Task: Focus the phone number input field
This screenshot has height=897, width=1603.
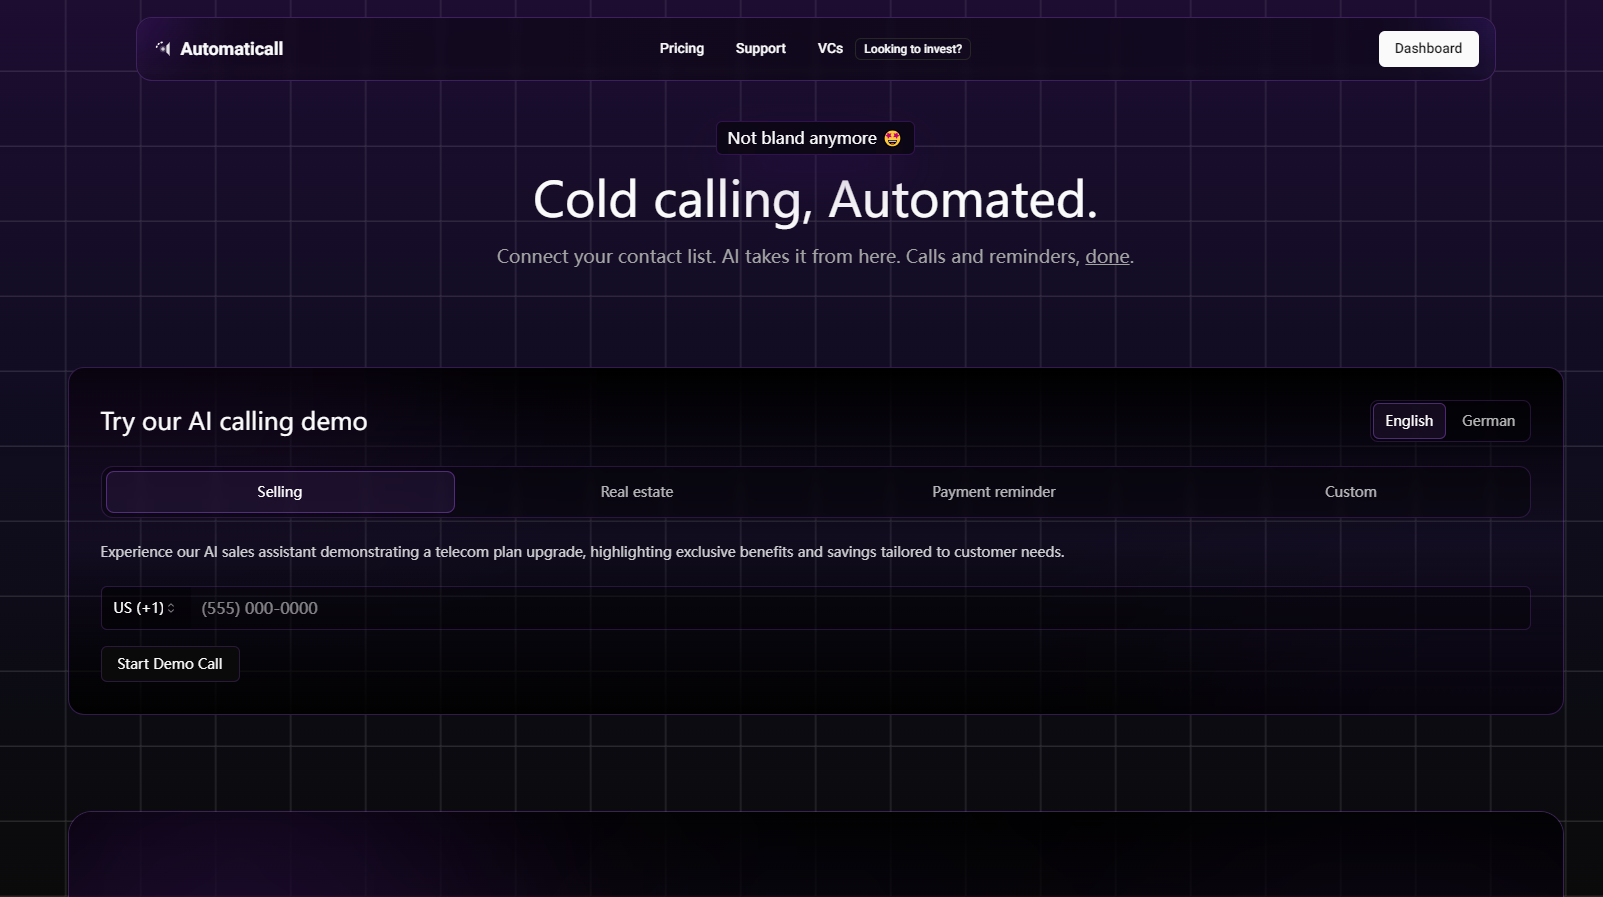Action: point(858,608)
